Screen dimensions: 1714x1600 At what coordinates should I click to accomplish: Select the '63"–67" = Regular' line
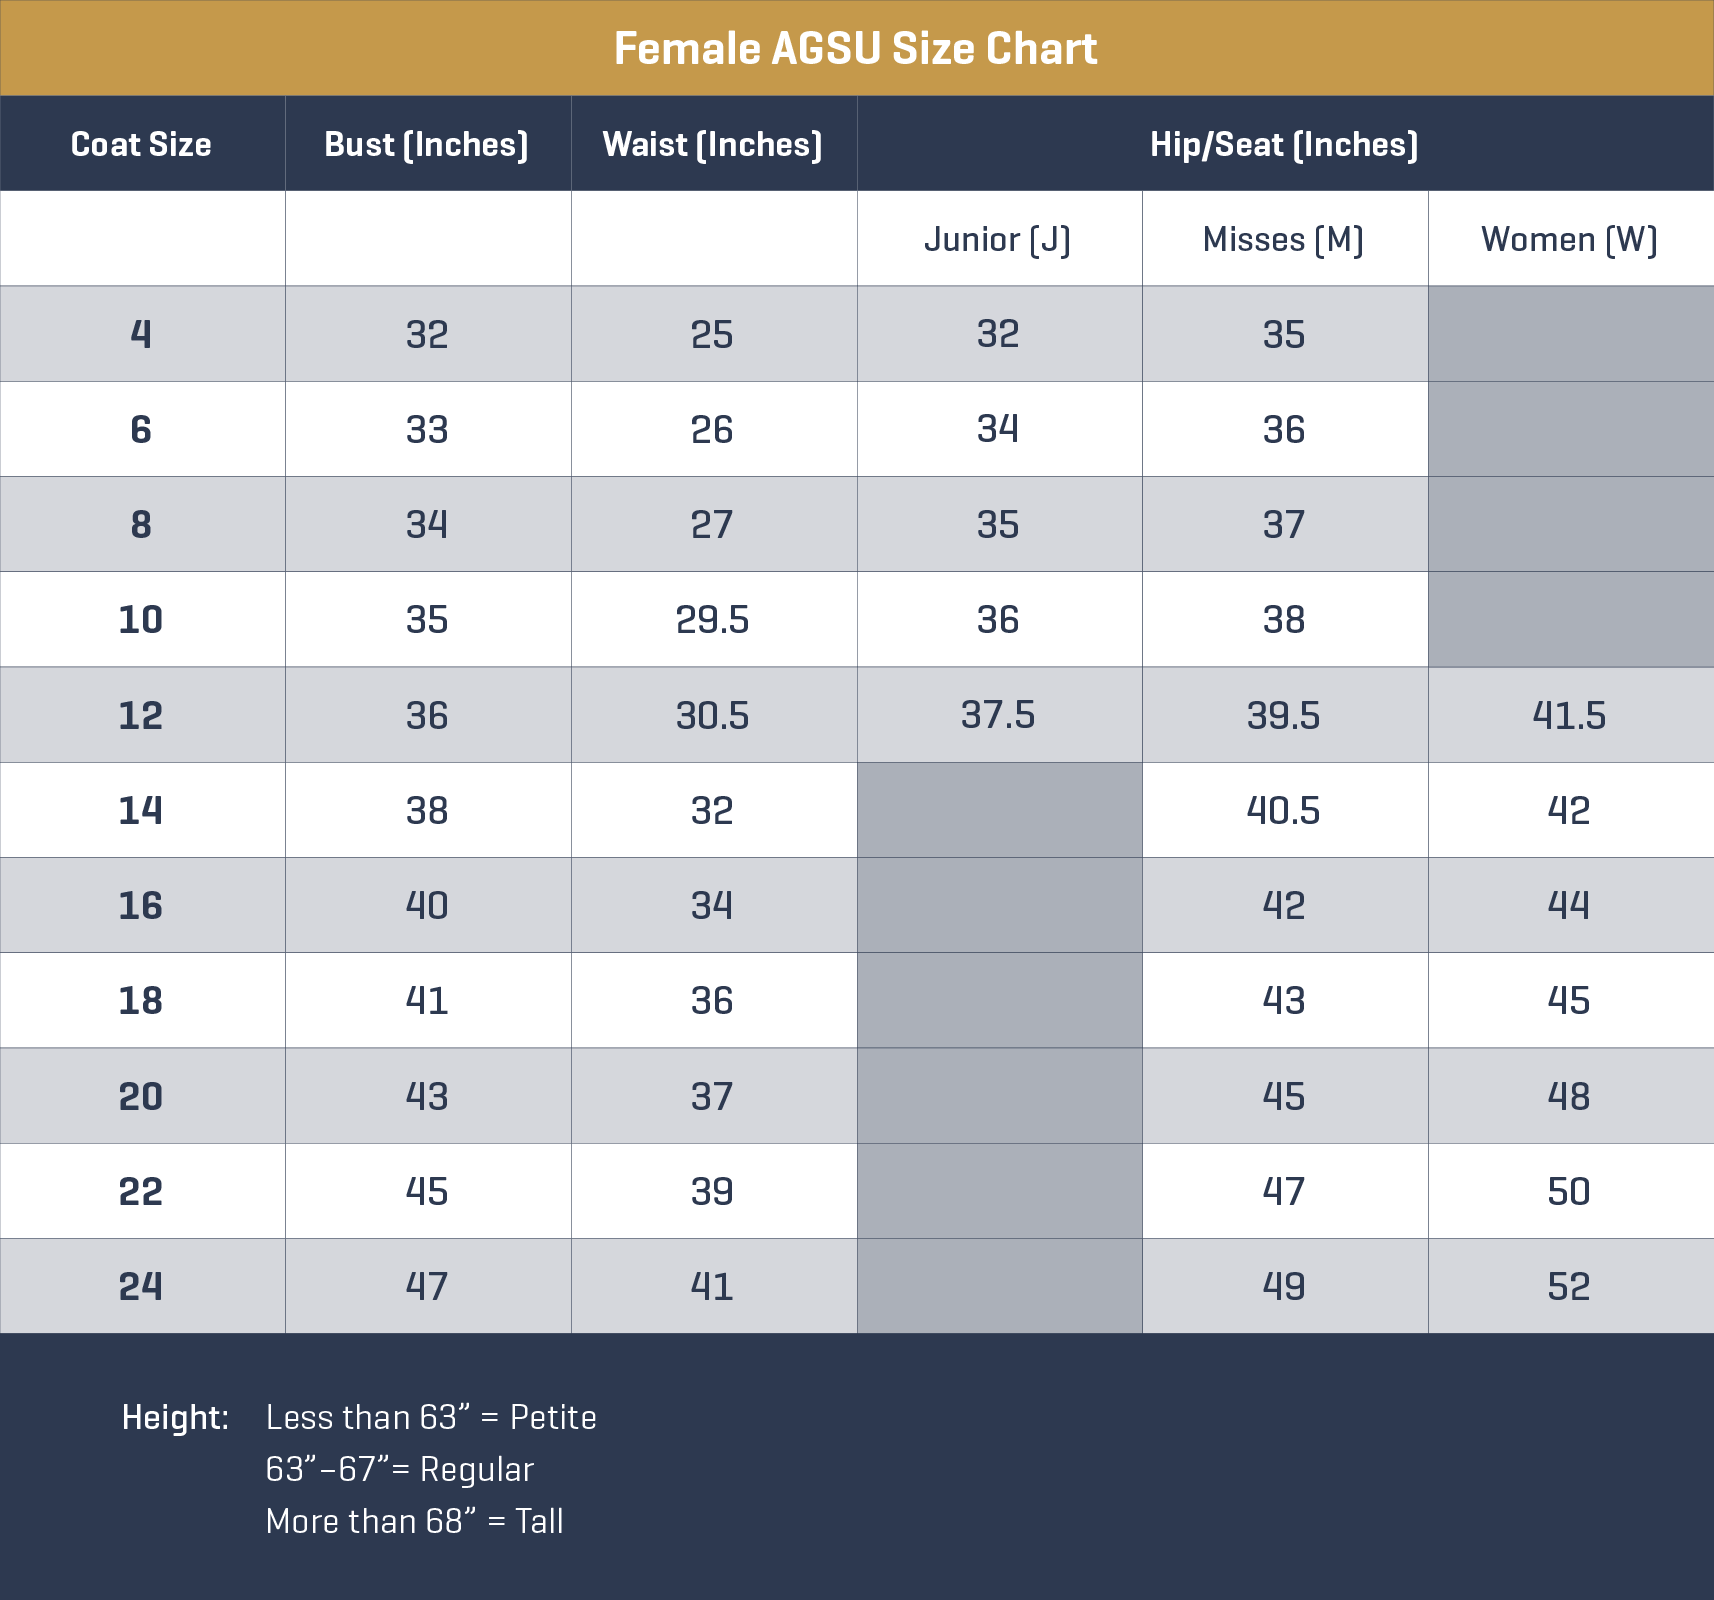point(400,1469)
